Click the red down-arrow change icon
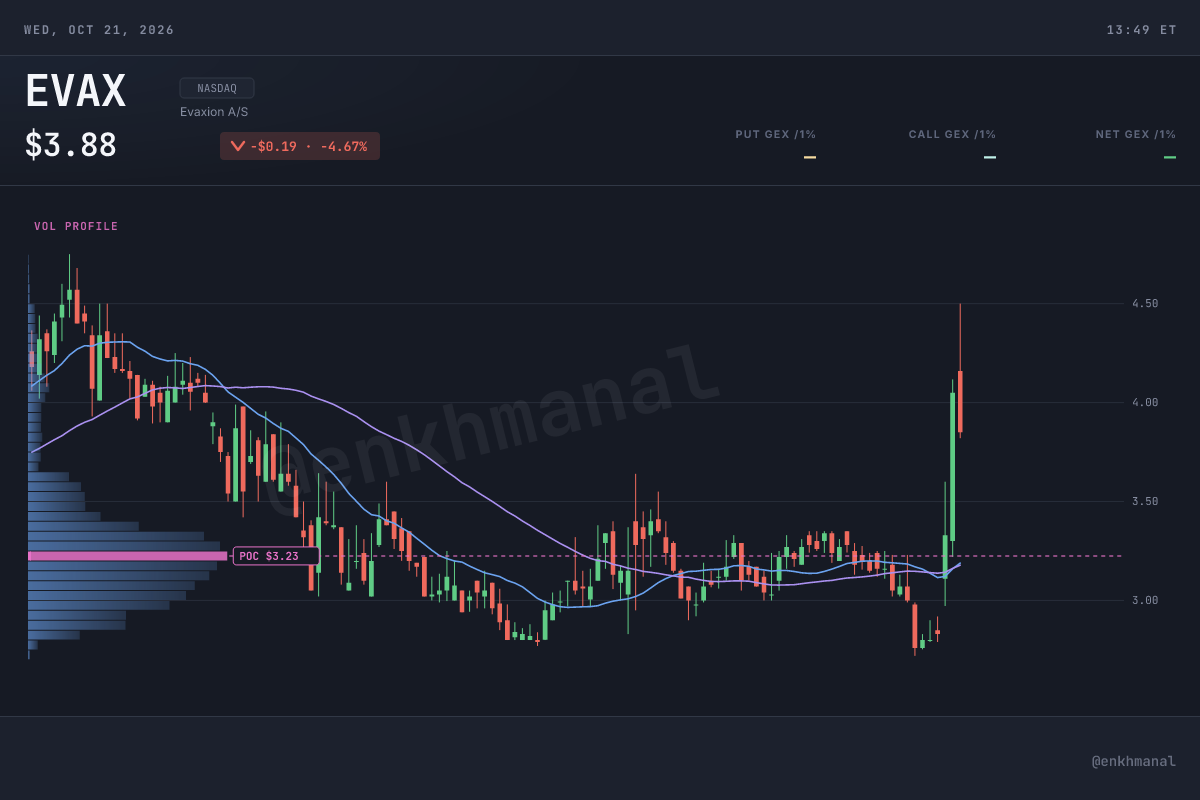 pos(238,146)
